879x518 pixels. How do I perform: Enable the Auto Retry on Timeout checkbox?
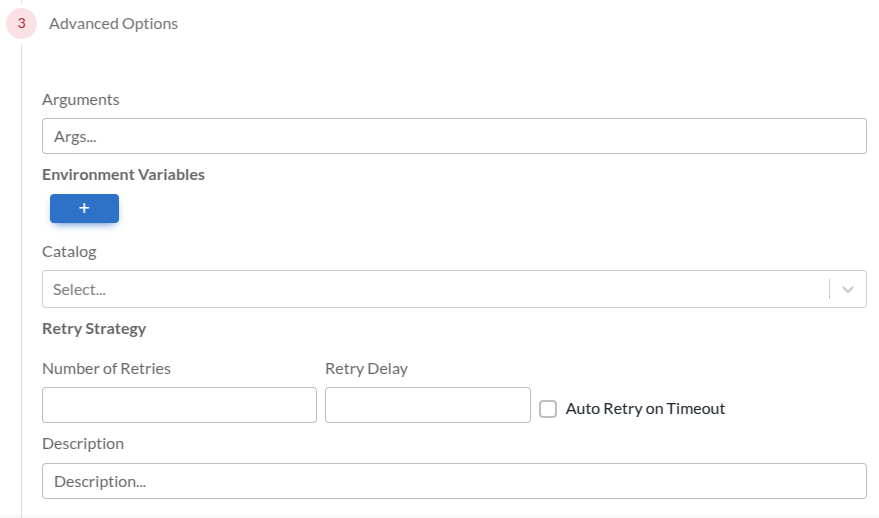[548, 408]
